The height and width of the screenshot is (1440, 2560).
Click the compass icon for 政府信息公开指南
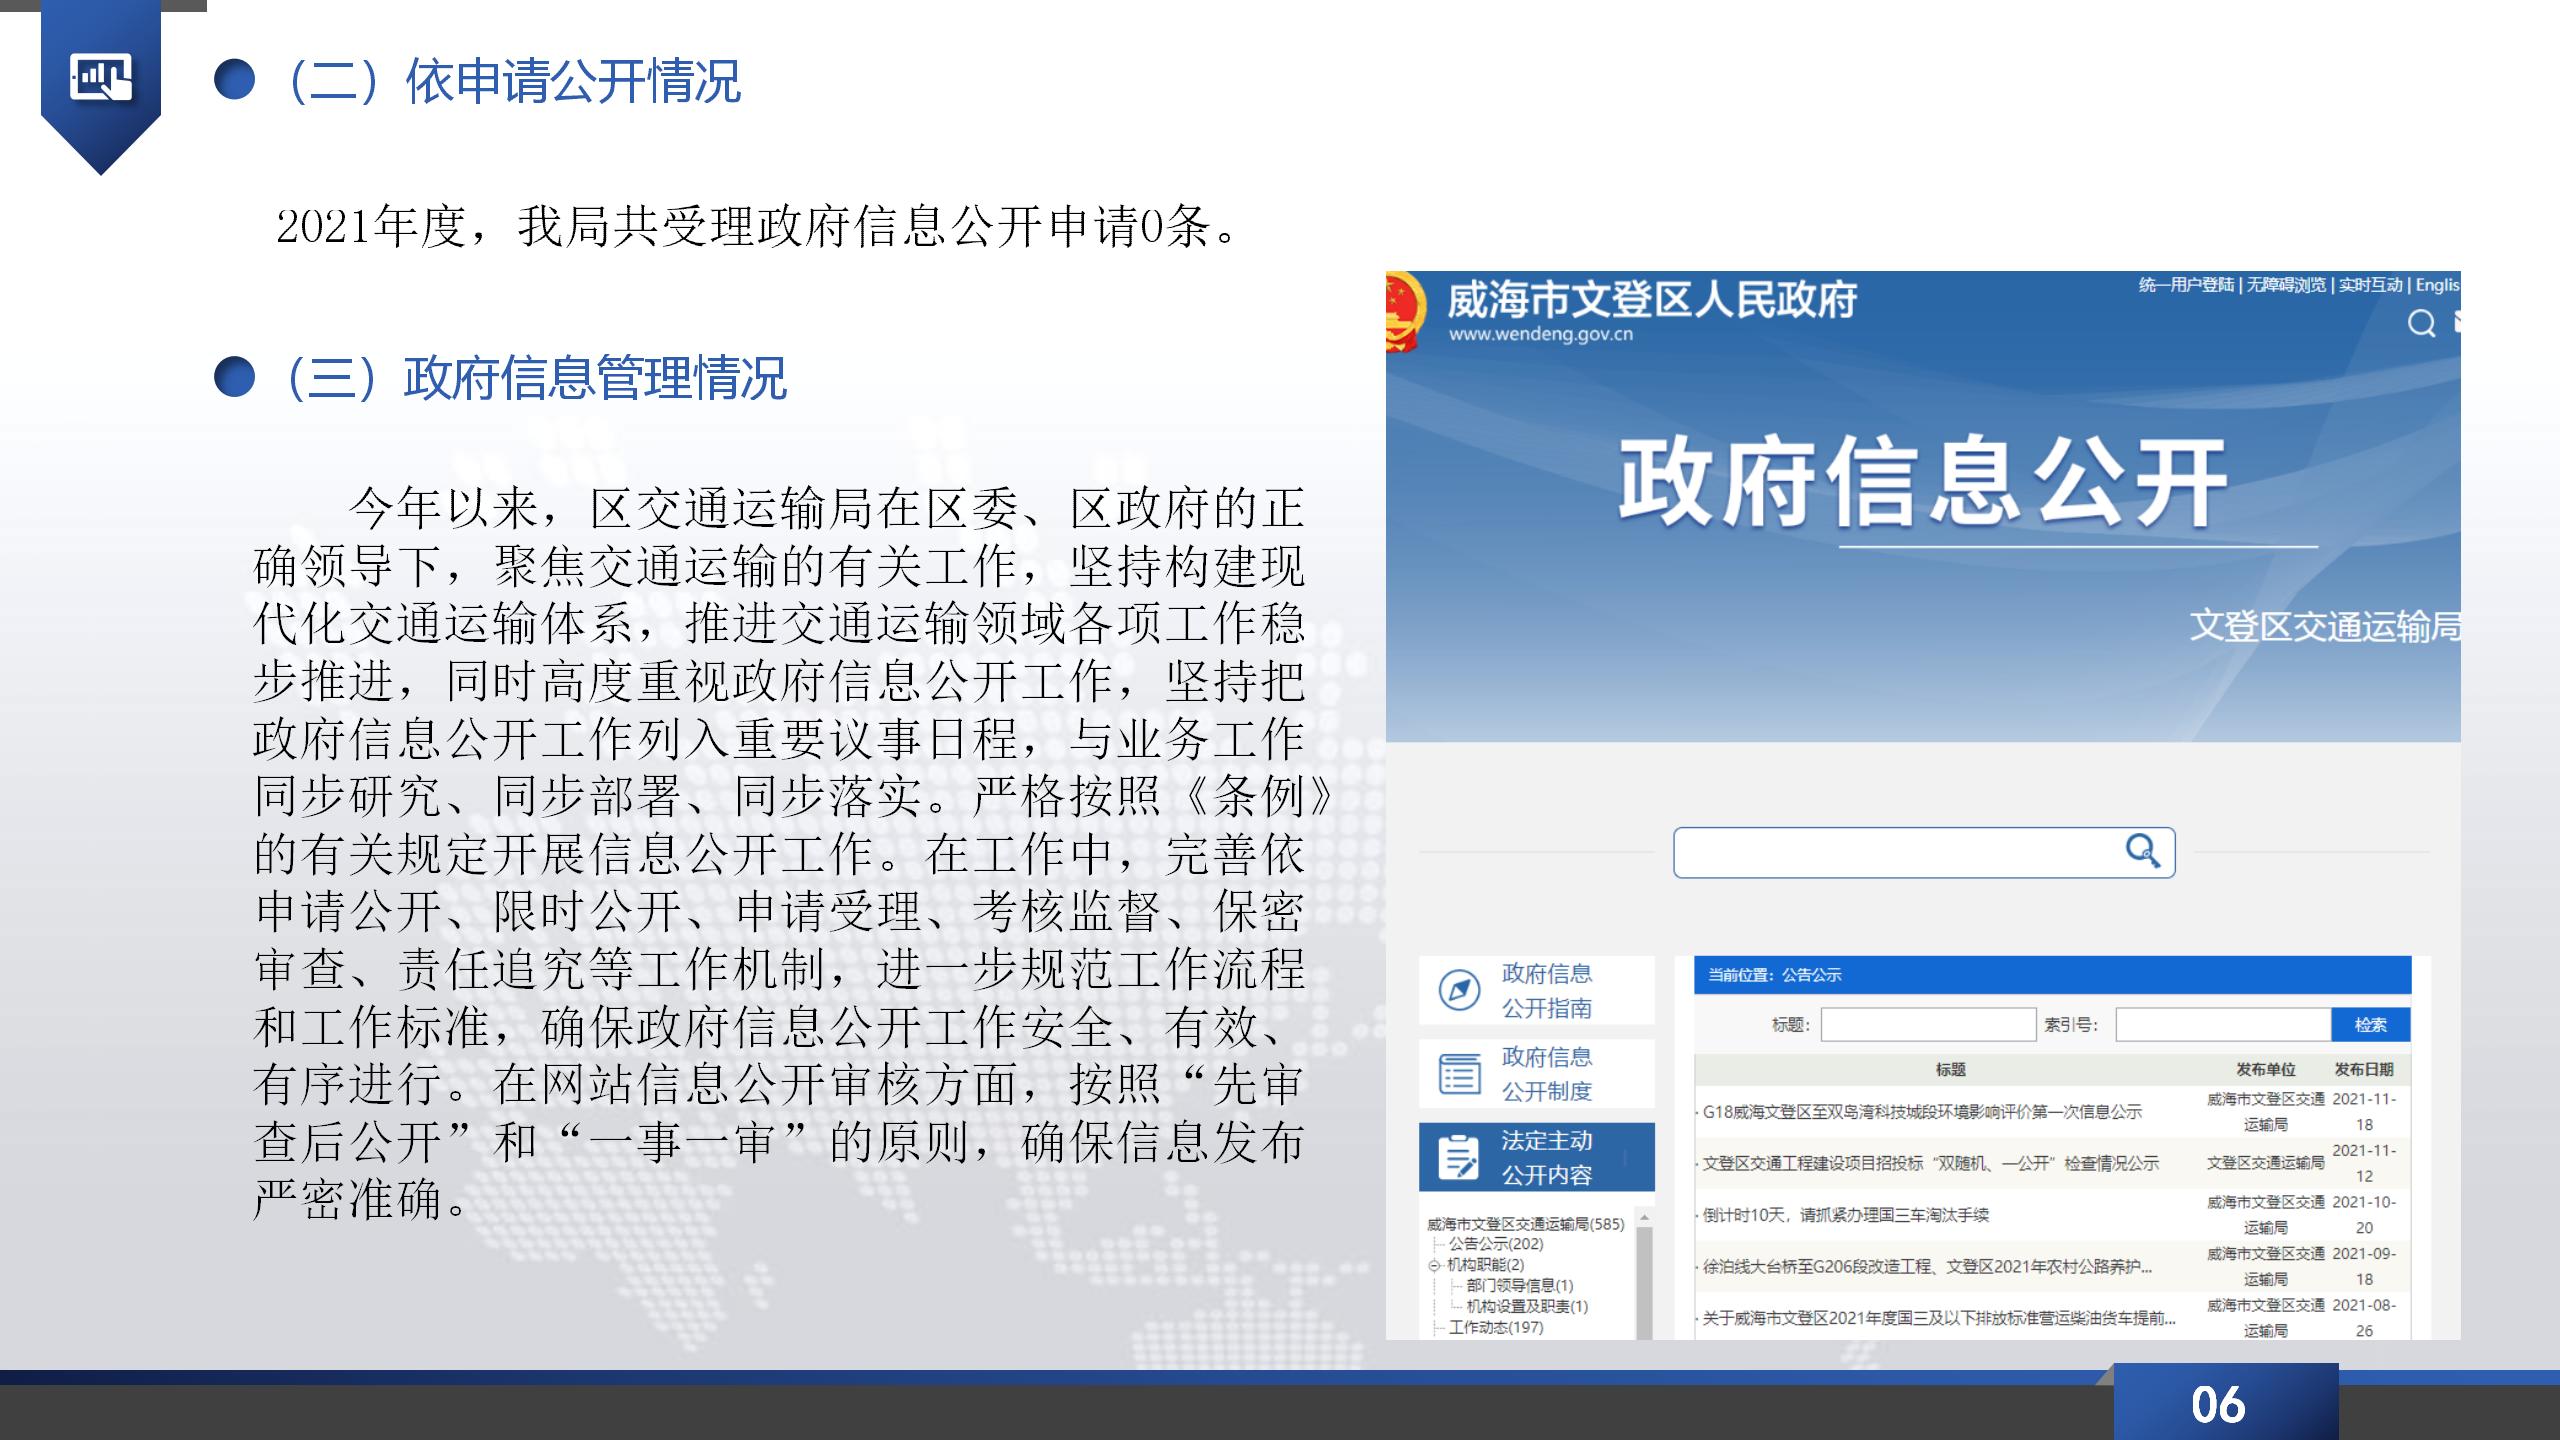[x=1459, y=990]
